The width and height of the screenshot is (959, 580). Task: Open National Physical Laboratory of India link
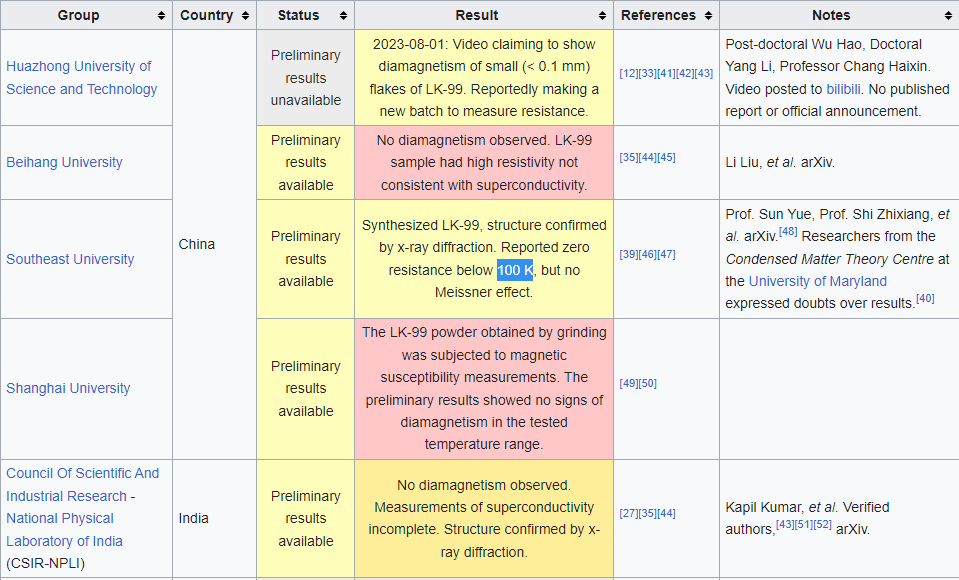(64, 530)
